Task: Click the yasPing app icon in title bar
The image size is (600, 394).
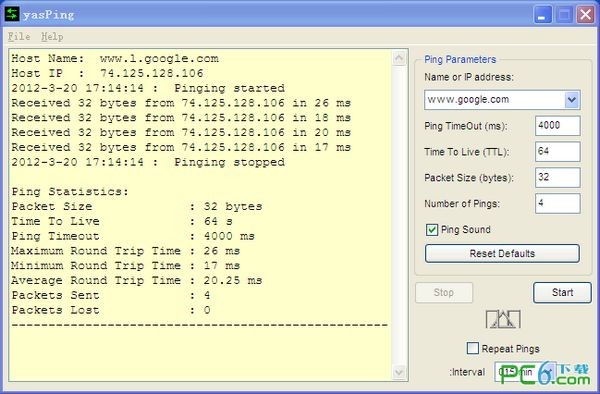Action: [12, 14]
